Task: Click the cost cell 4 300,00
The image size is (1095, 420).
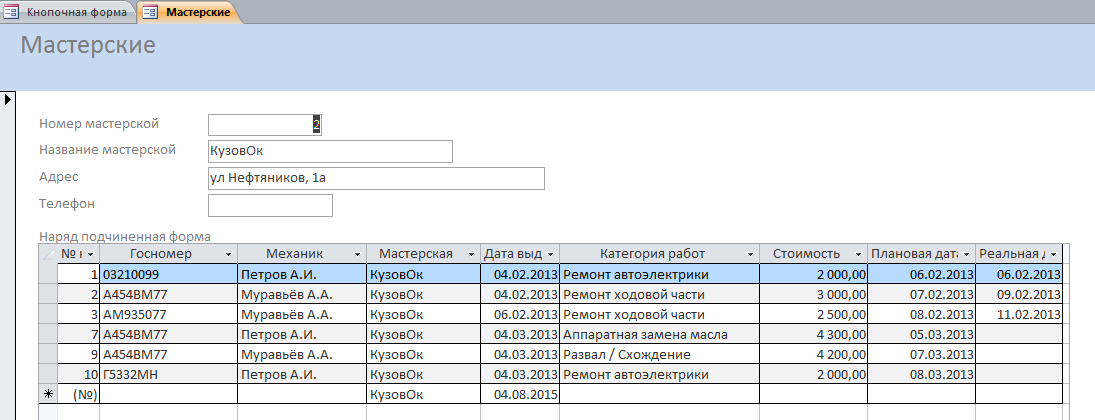Action: coord(813,334)
